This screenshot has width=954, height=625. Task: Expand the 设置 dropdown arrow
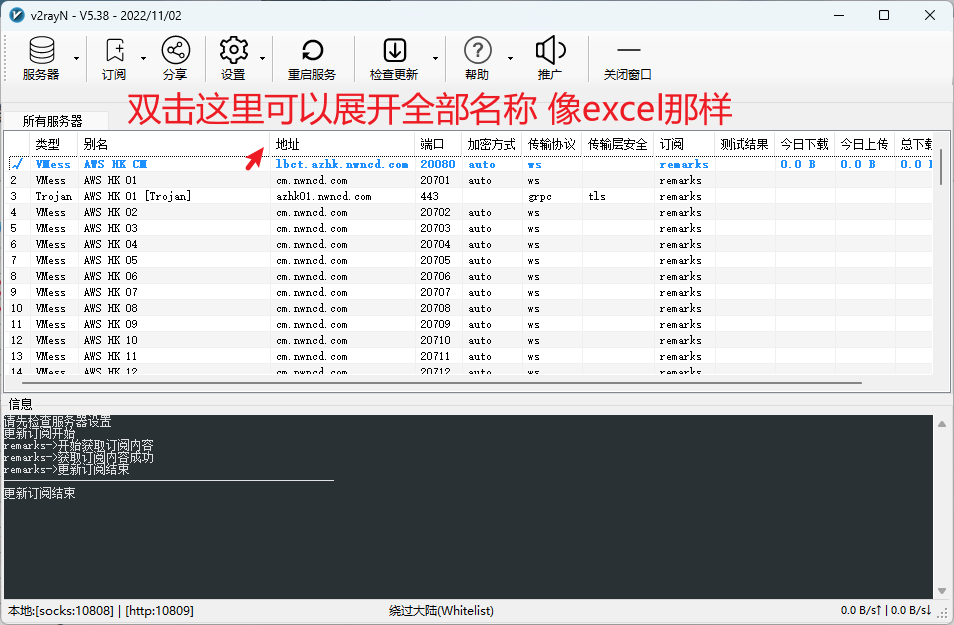262,58
